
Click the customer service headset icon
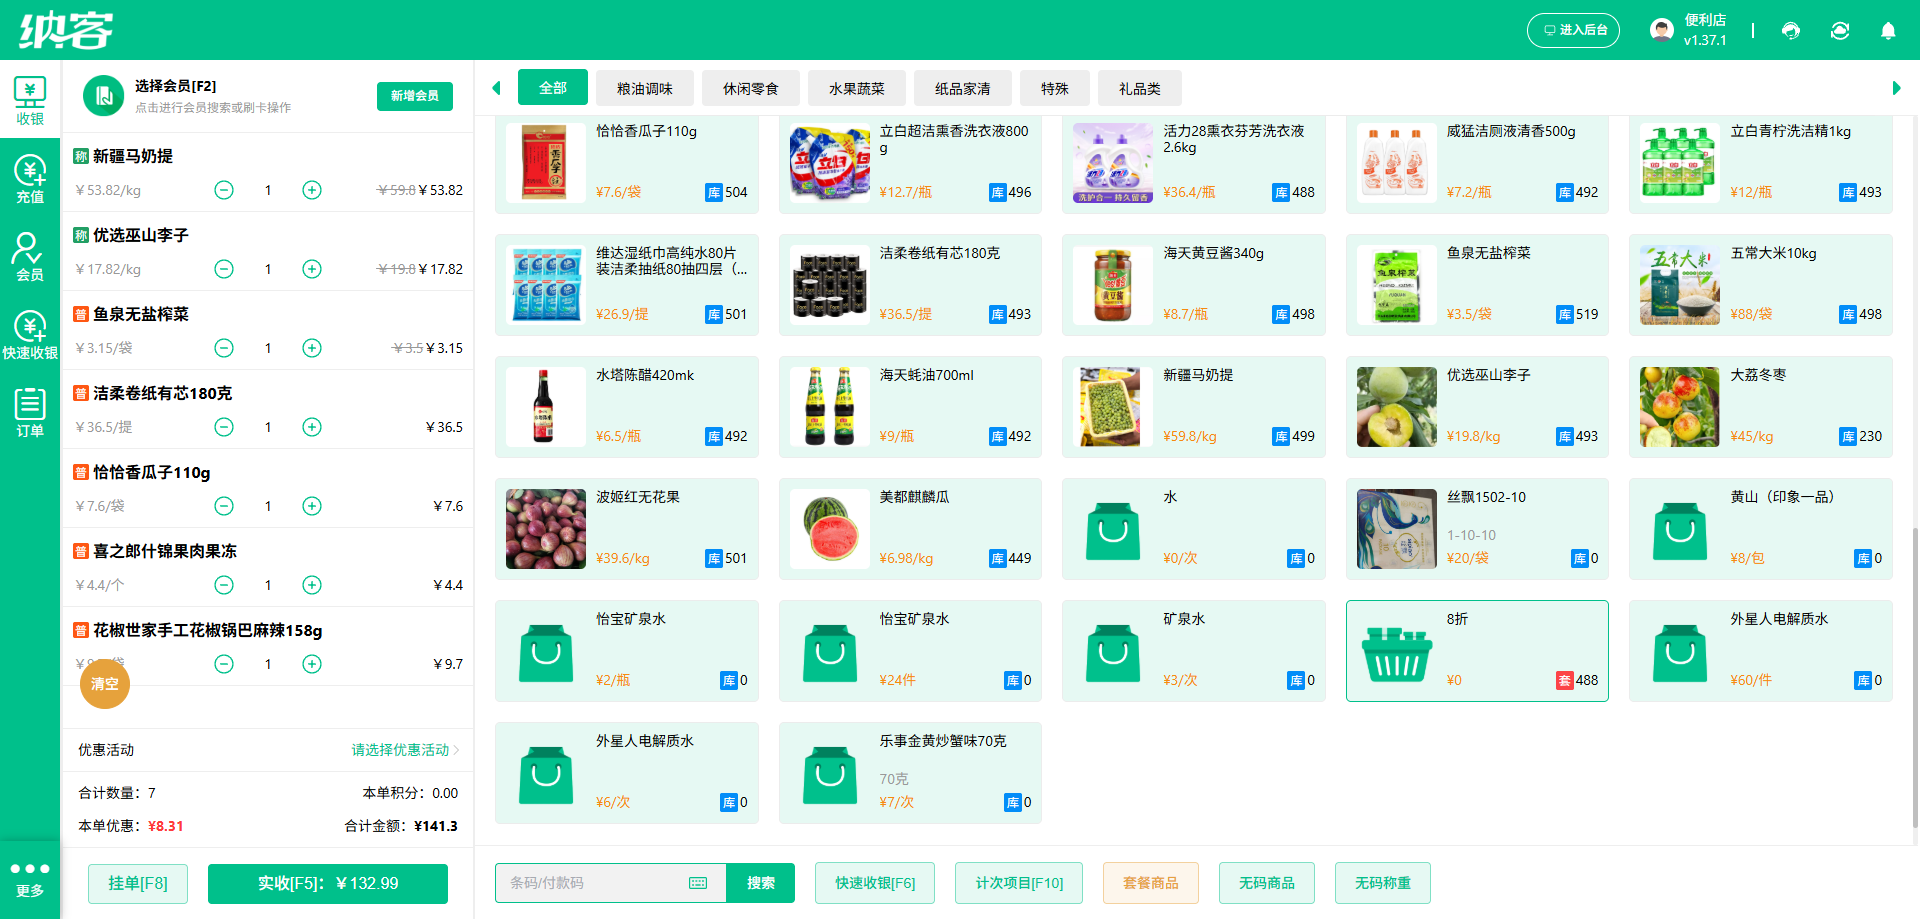click(1791, 31)
